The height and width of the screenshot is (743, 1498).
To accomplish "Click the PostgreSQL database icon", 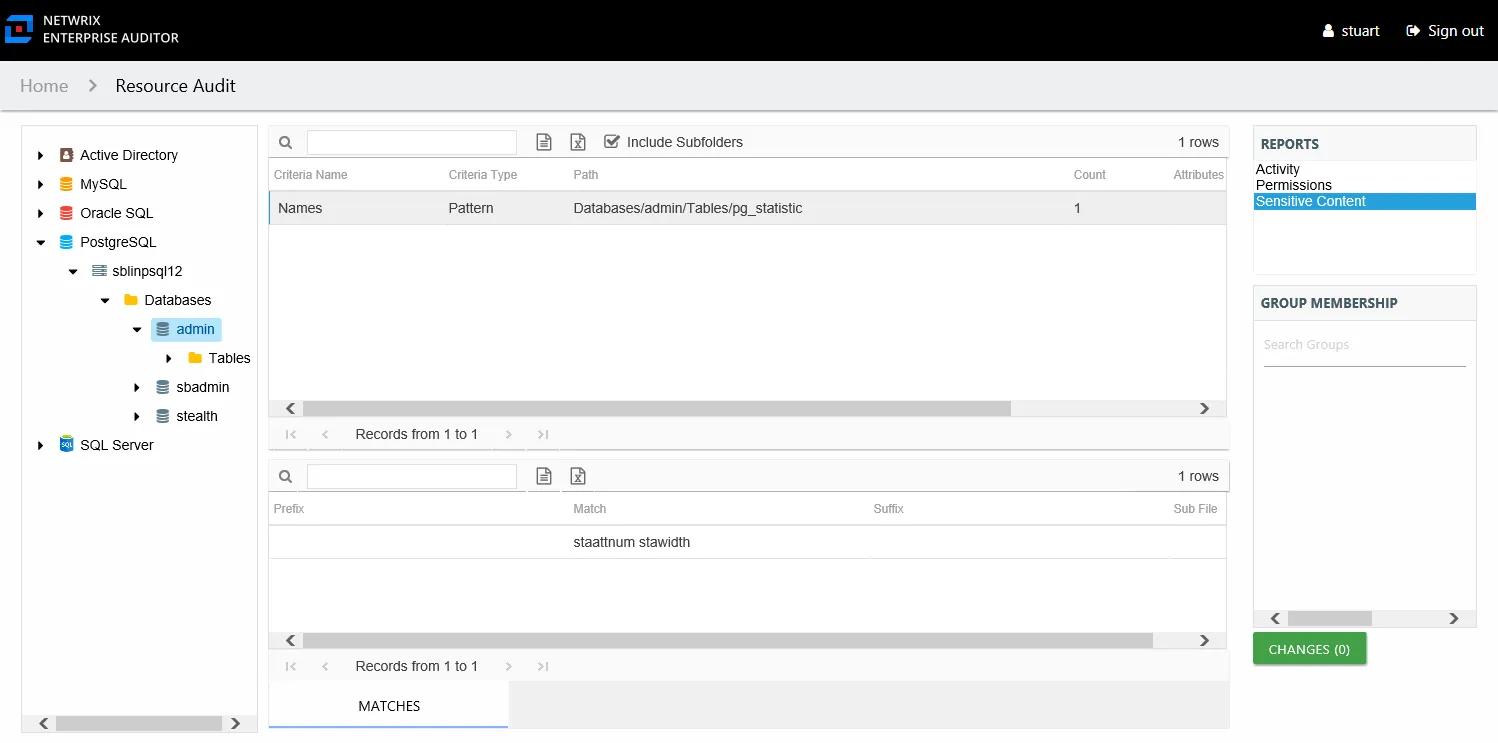I will click(66, 242).
